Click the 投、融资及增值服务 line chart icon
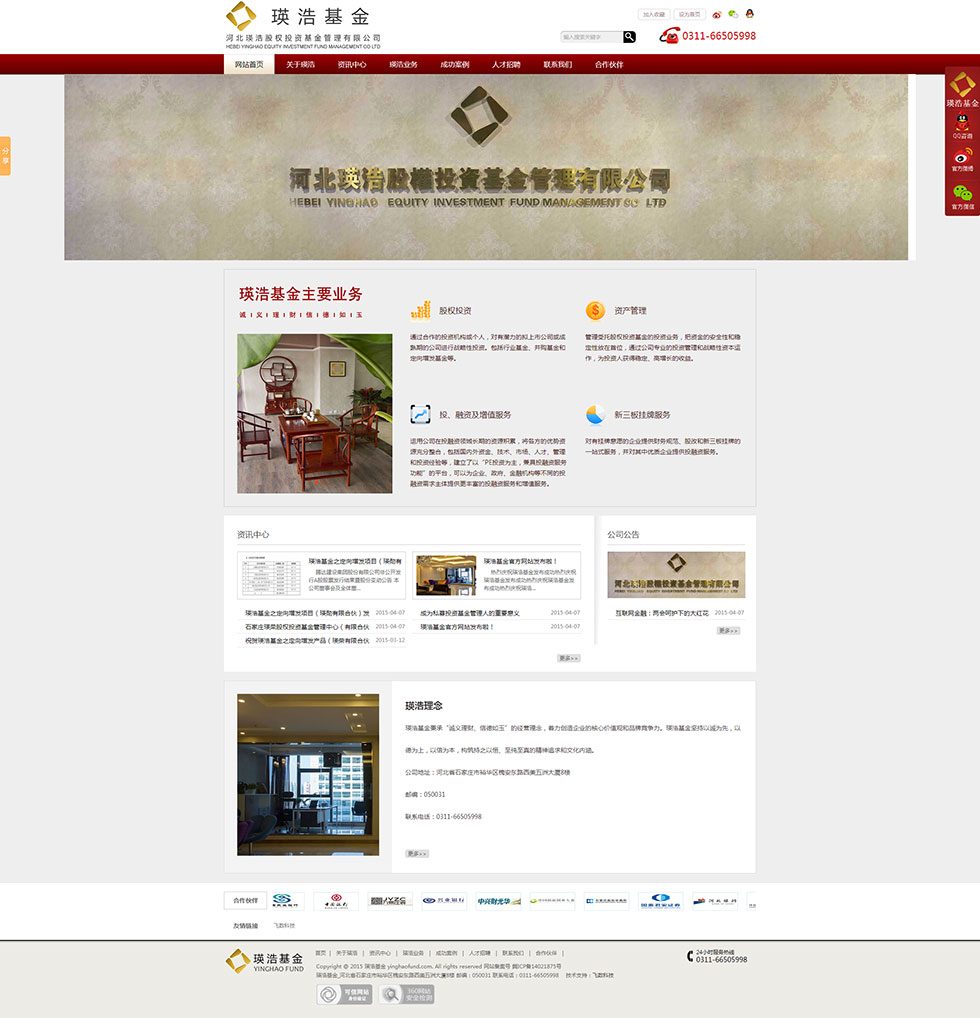Screen dimensions: 980x1018 (x=420, y=414)
